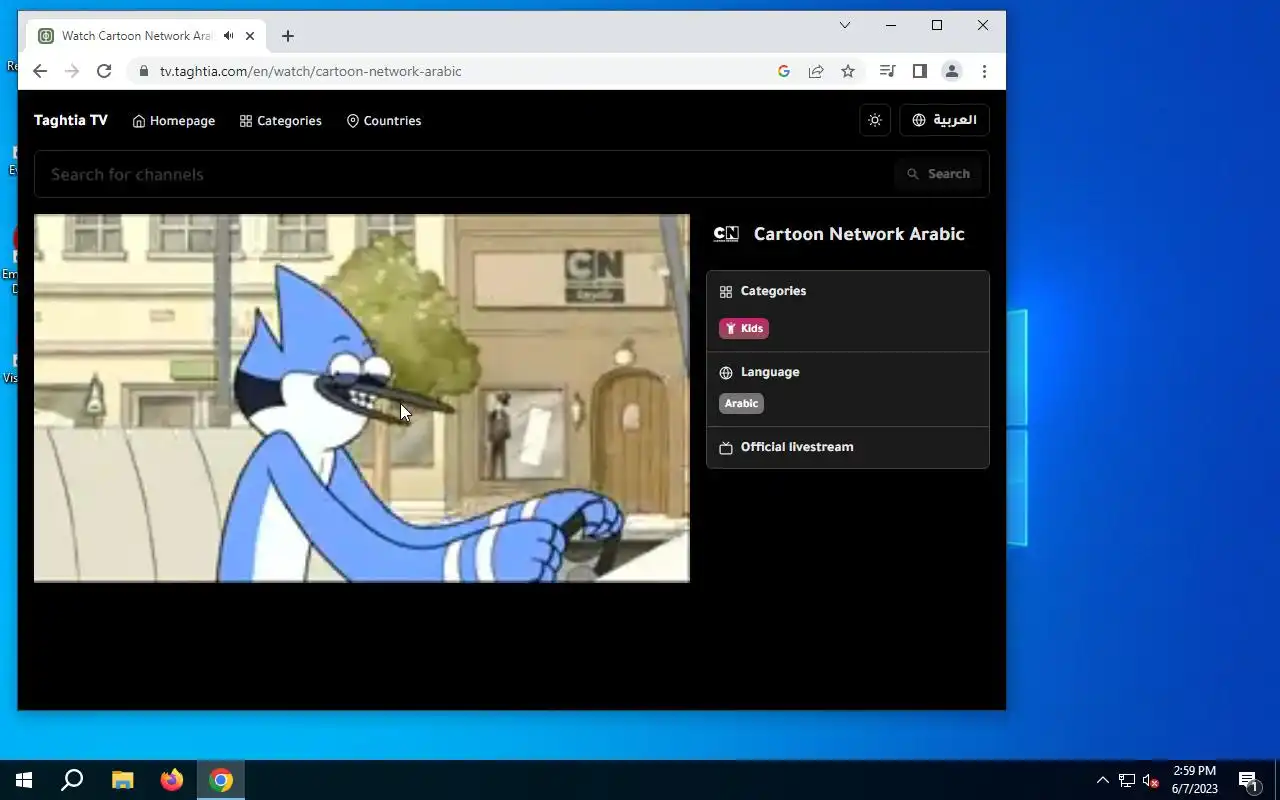Screen dimensions: 1280x800
Task: Open the network tray icon
Action: 1127,780
